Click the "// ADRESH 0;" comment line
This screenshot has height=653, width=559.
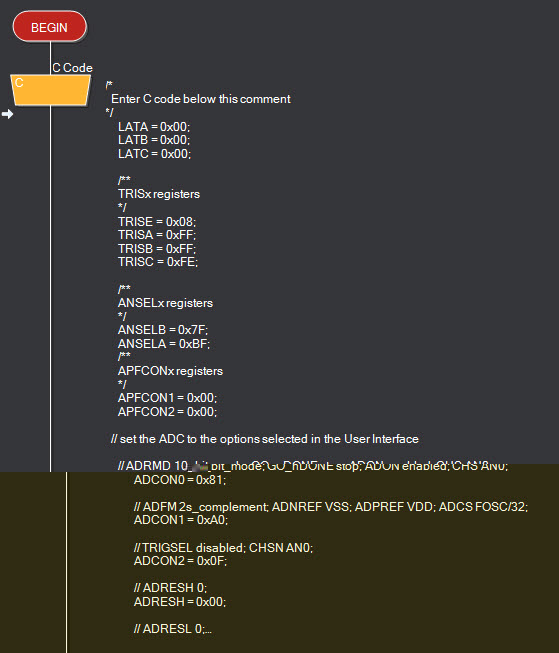[x=170, y=588]
